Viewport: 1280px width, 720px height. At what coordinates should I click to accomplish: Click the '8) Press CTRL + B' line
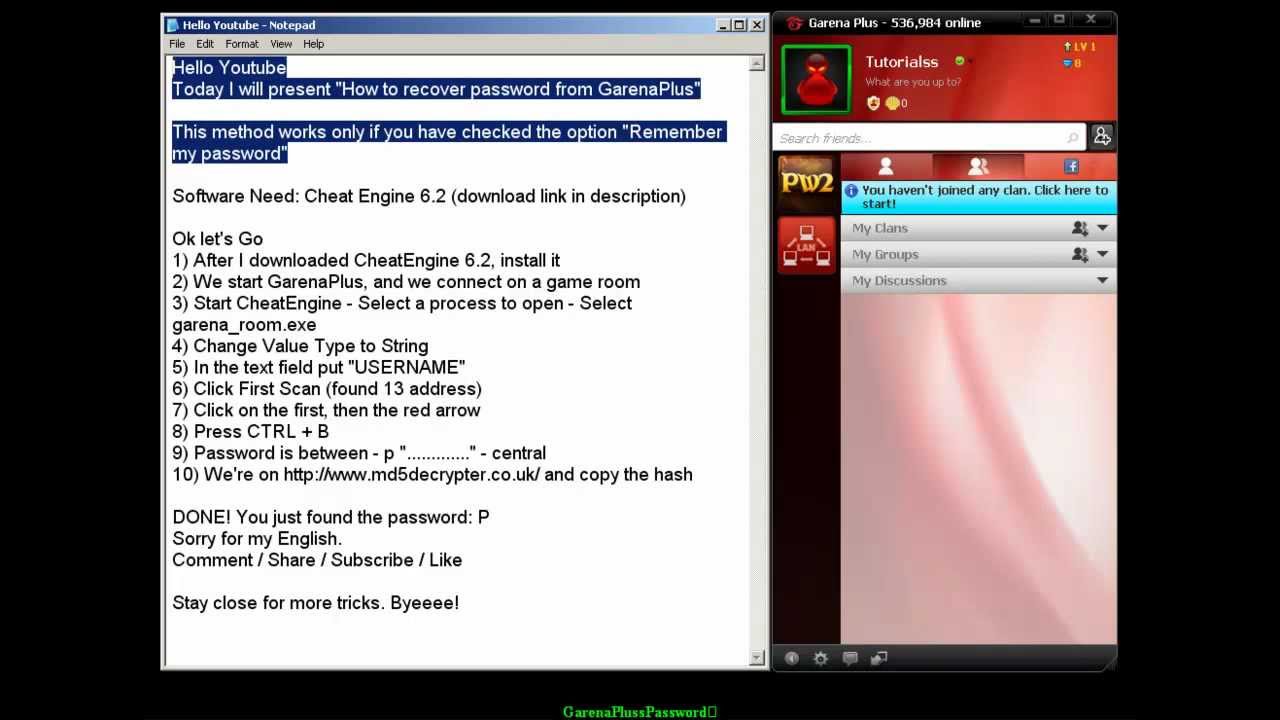click(250, 432)
